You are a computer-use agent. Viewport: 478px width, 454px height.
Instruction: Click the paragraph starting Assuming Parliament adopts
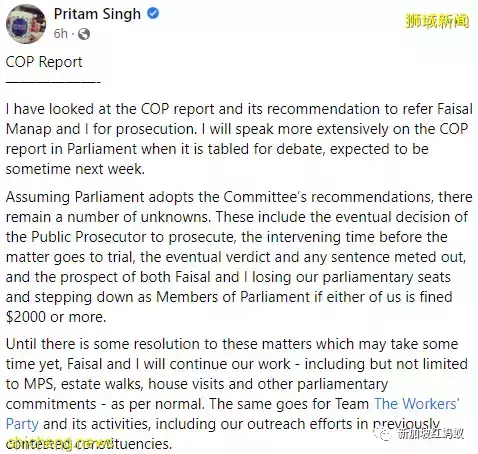point(239,257)
